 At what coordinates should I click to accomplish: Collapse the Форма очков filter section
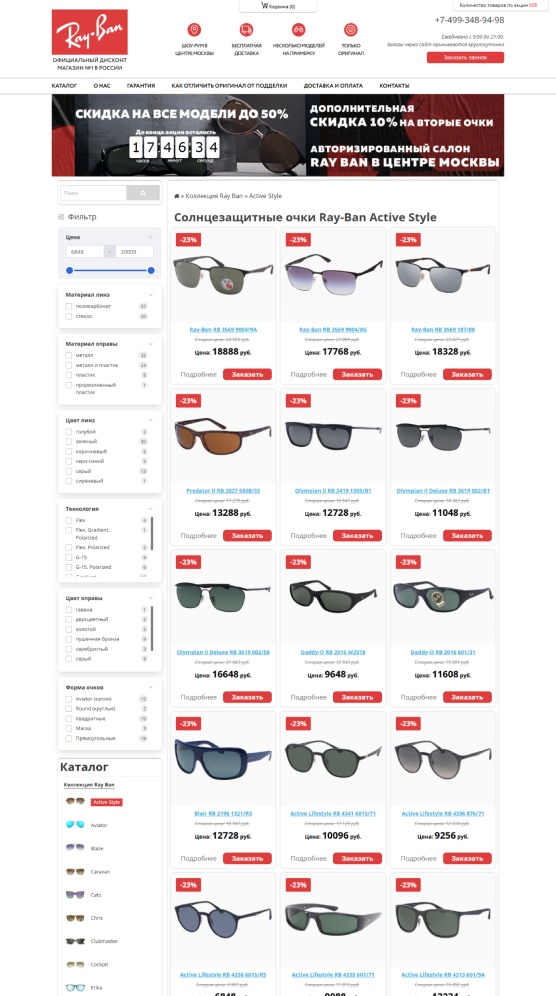[x=151, y=687]
